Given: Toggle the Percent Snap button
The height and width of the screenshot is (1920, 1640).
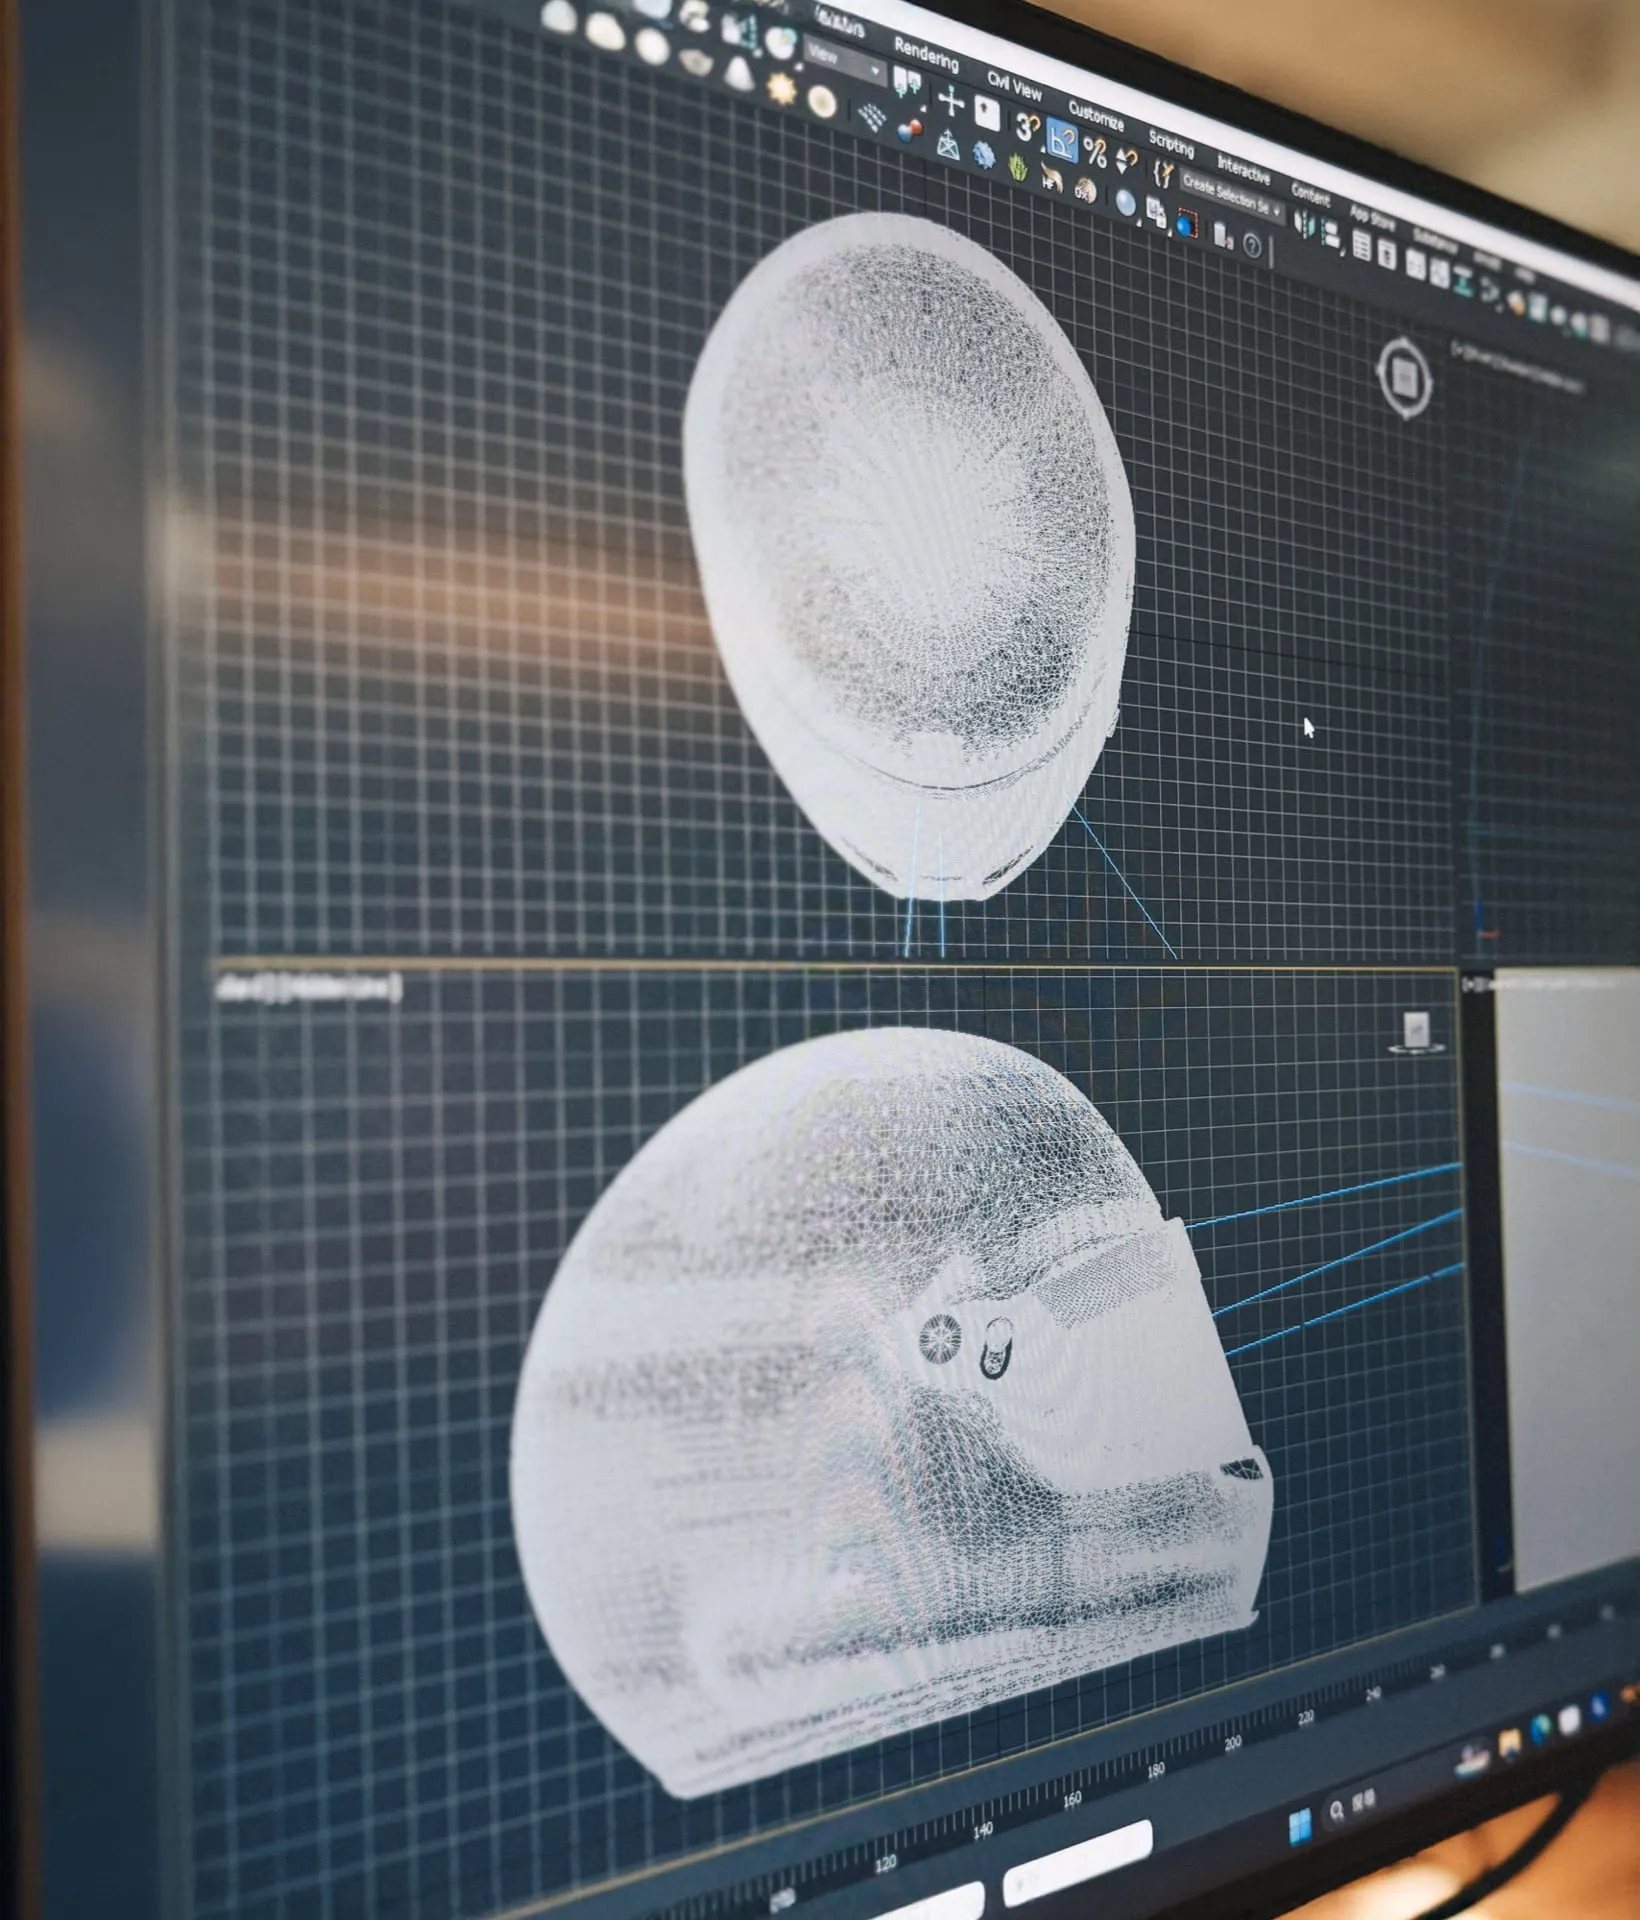Looking at the screenshot, I should (1095, 152).
